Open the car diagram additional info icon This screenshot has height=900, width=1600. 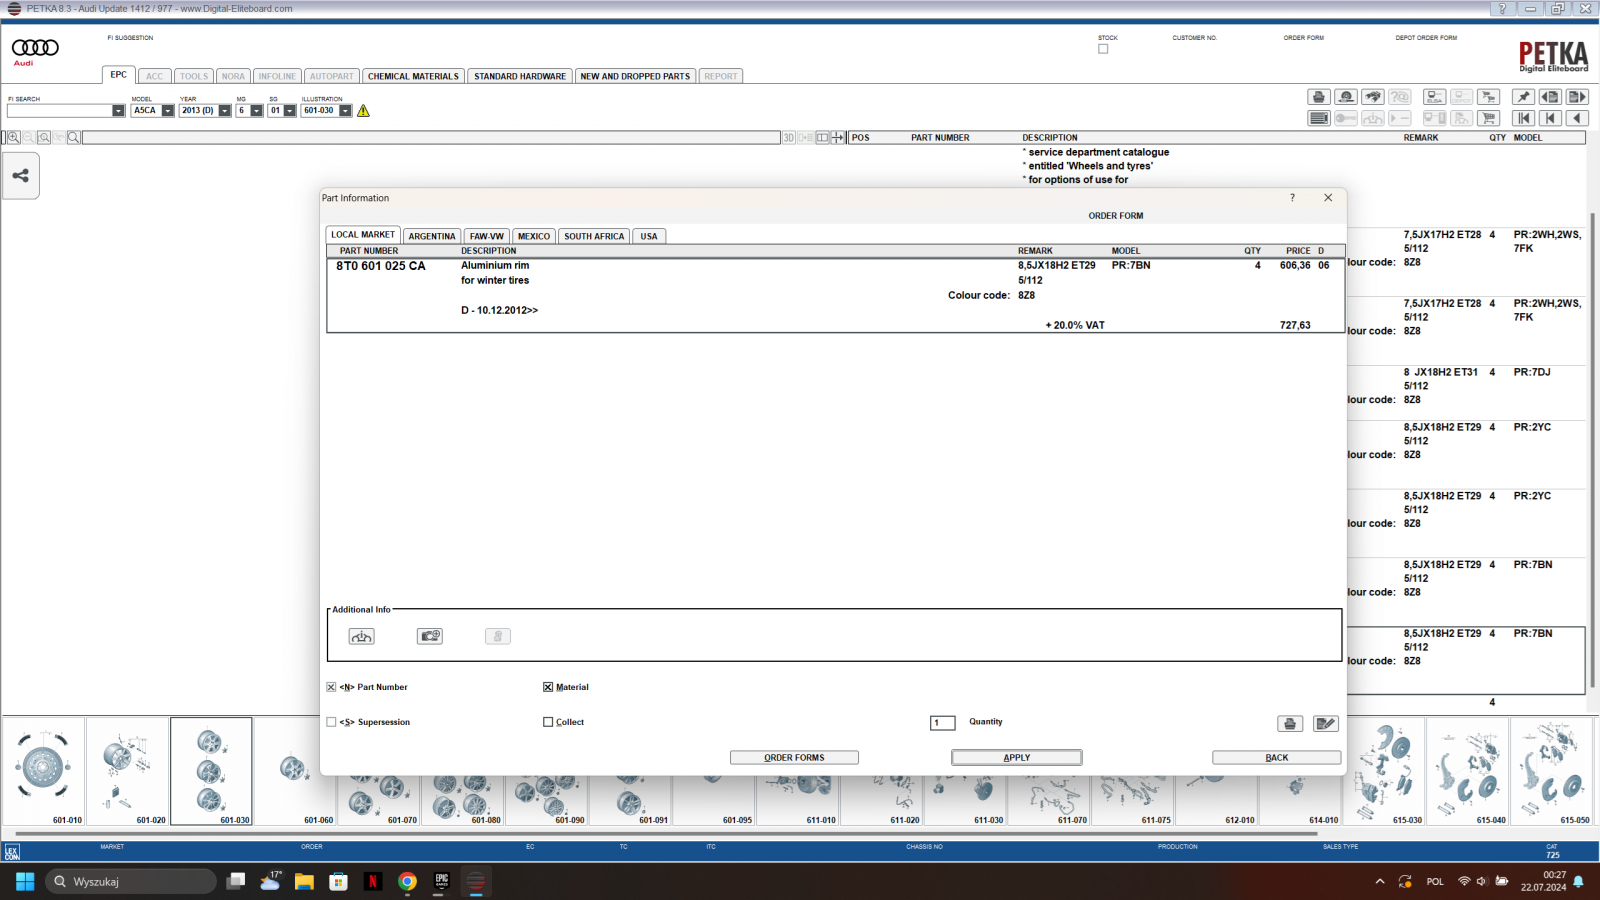(362, 636)
